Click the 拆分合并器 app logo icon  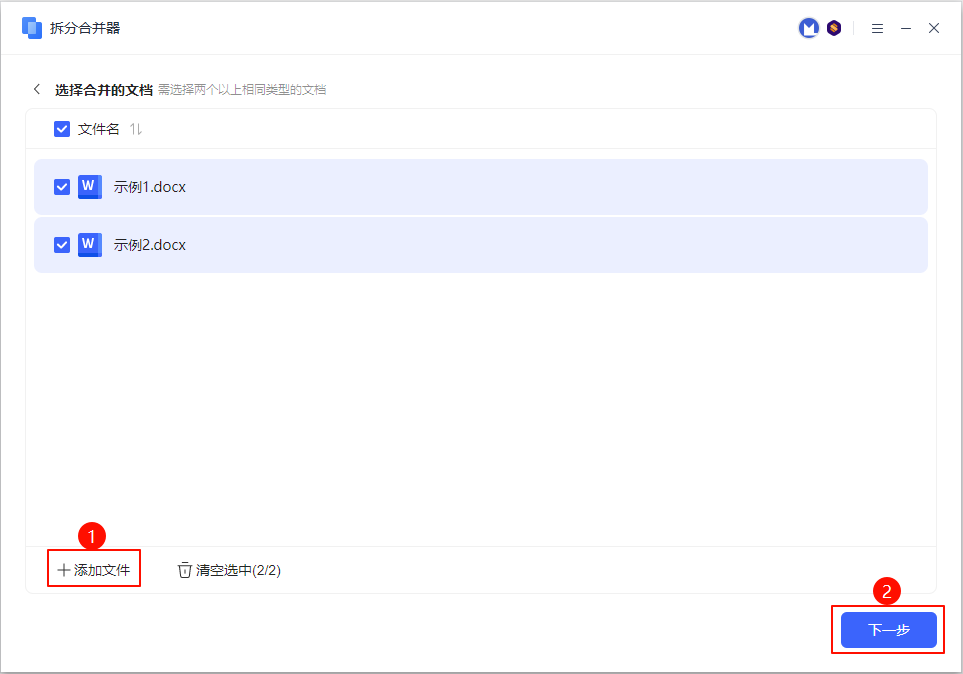[32, 28]
